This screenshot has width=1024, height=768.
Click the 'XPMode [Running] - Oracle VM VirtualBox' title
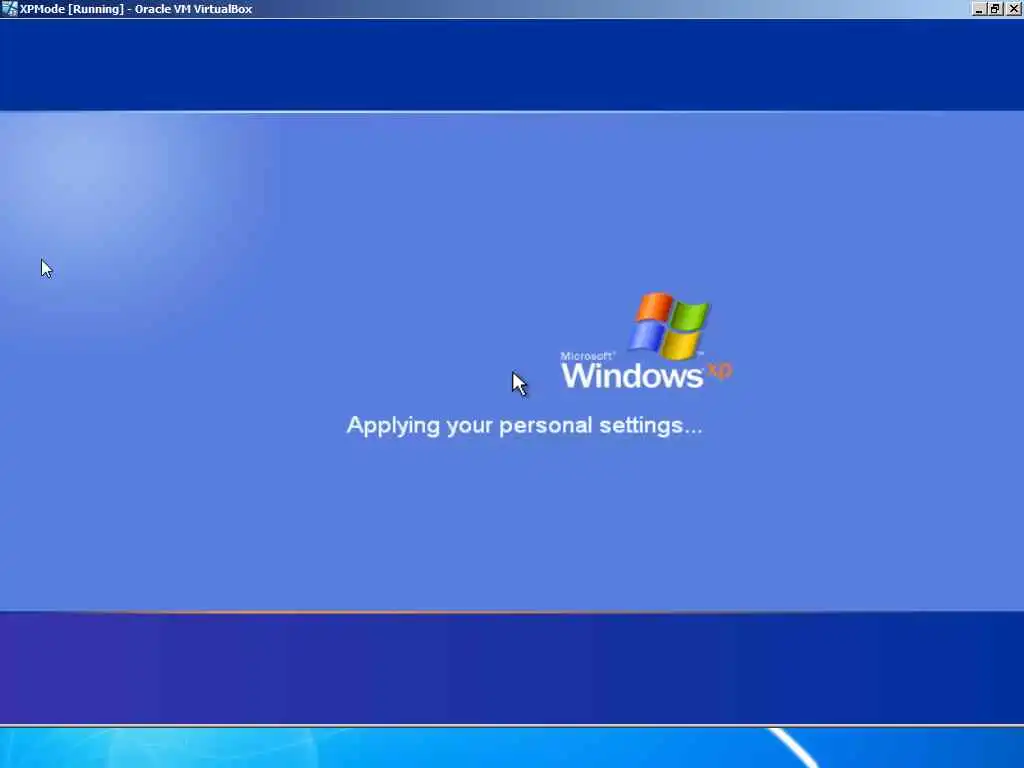[x=136, y=9]
